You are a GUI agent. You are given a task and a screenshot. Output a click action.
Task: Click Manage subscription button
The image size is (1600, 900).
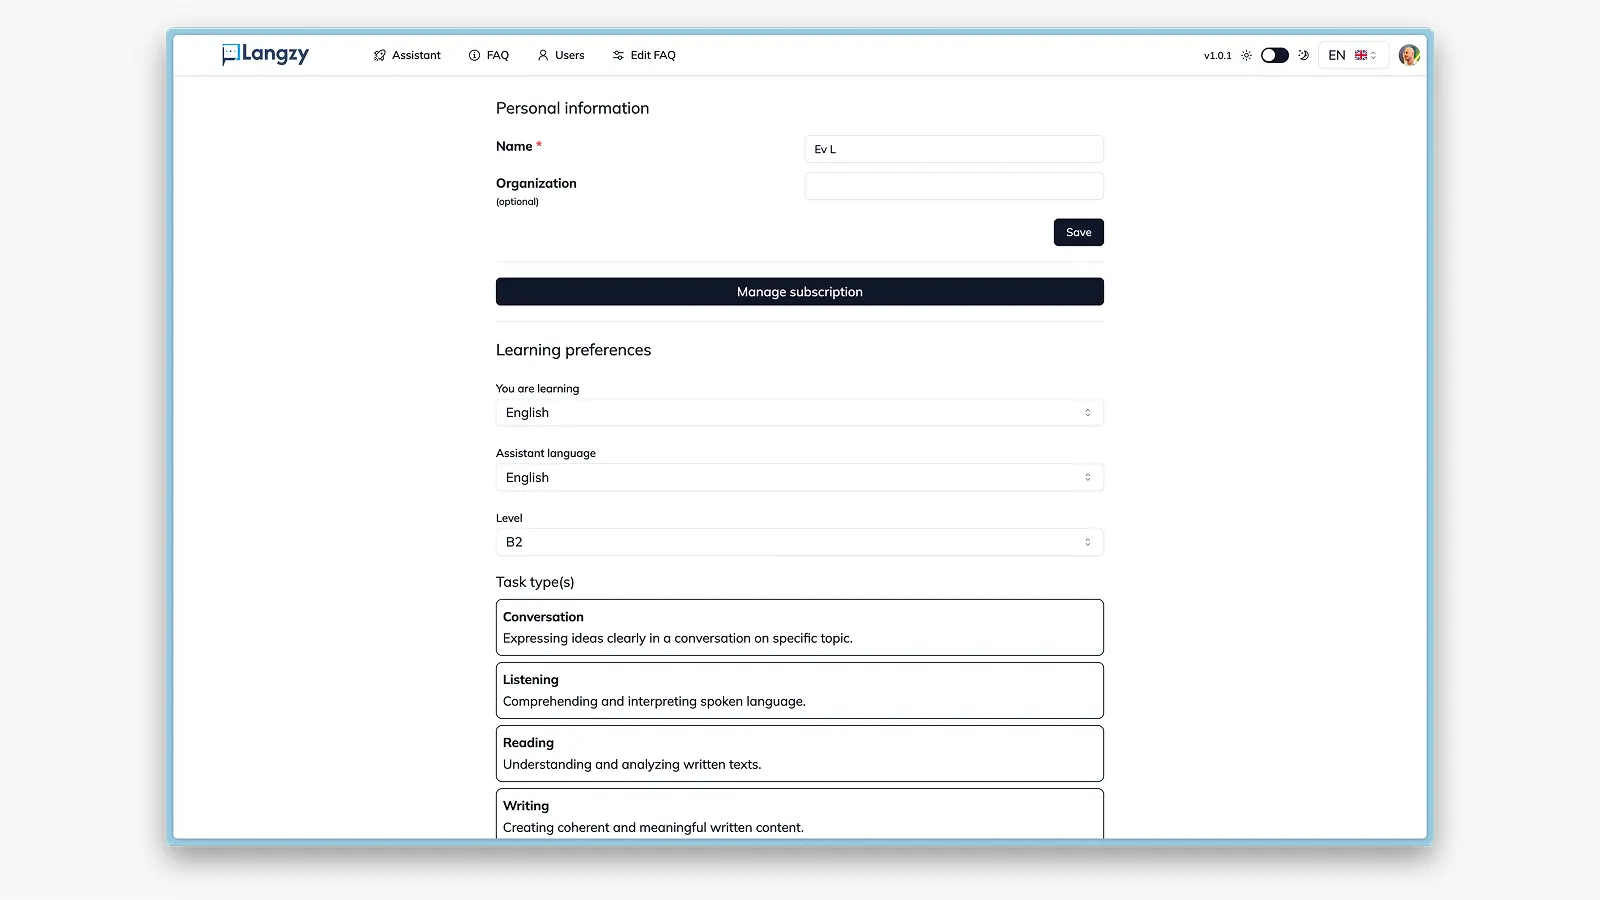pyautogui.click(x=800, y=292)
